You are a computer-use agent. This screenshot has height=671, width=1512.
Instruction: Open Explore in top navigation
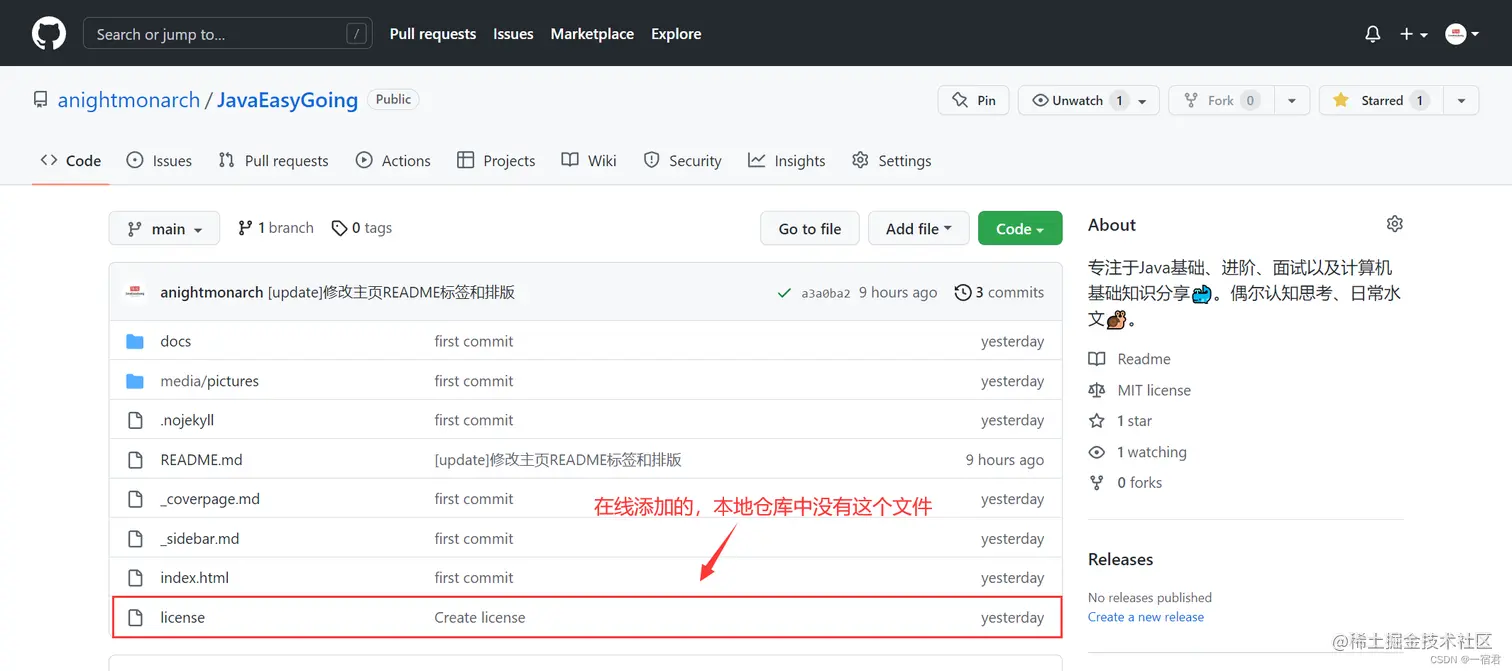[x=676, y=33]
